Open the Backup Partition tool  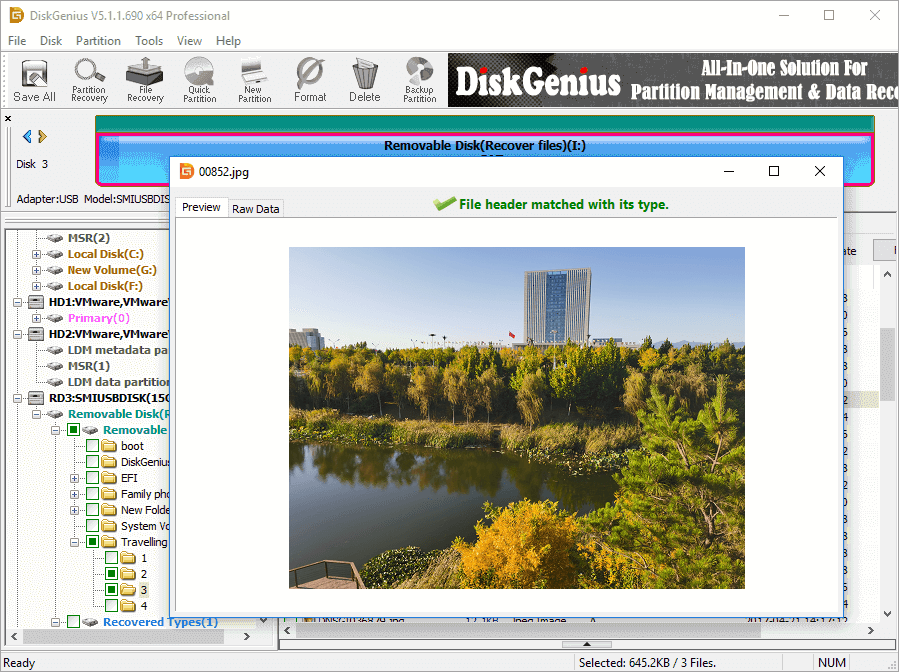419,80
